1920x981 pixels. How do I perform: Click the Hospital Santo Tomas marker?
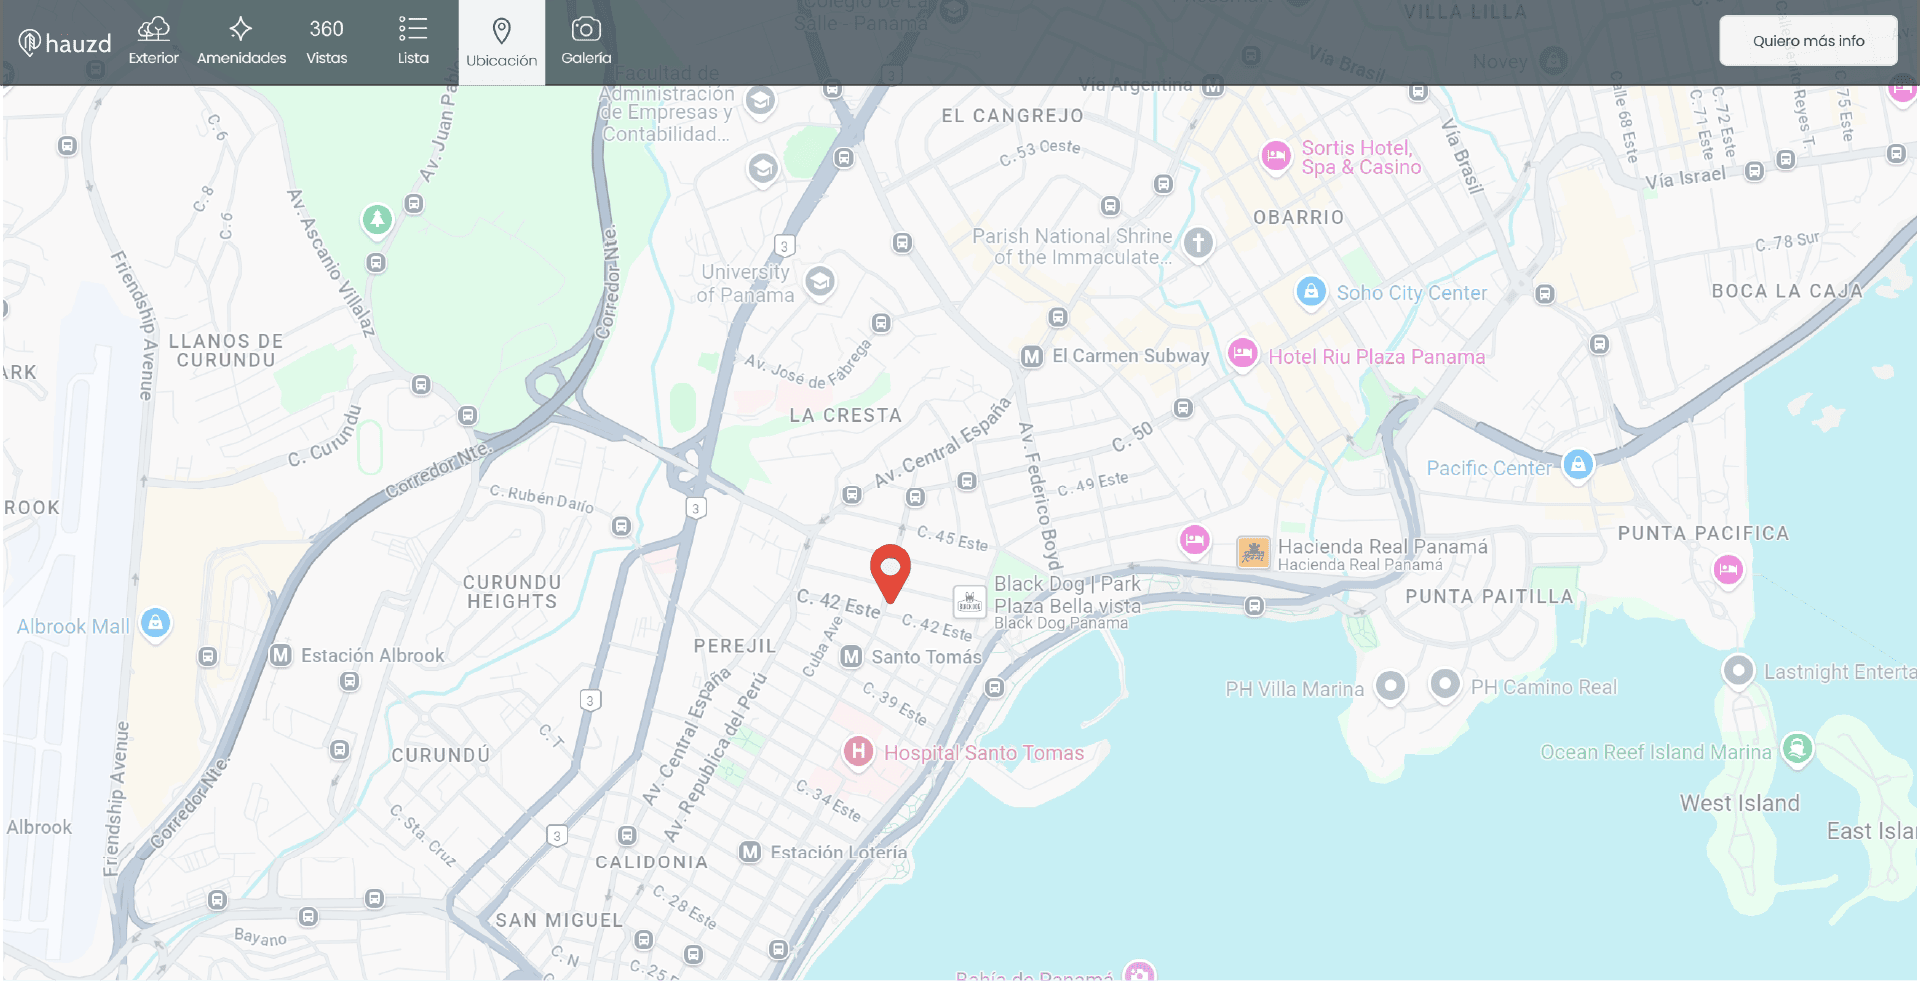[x=857, y=752]
